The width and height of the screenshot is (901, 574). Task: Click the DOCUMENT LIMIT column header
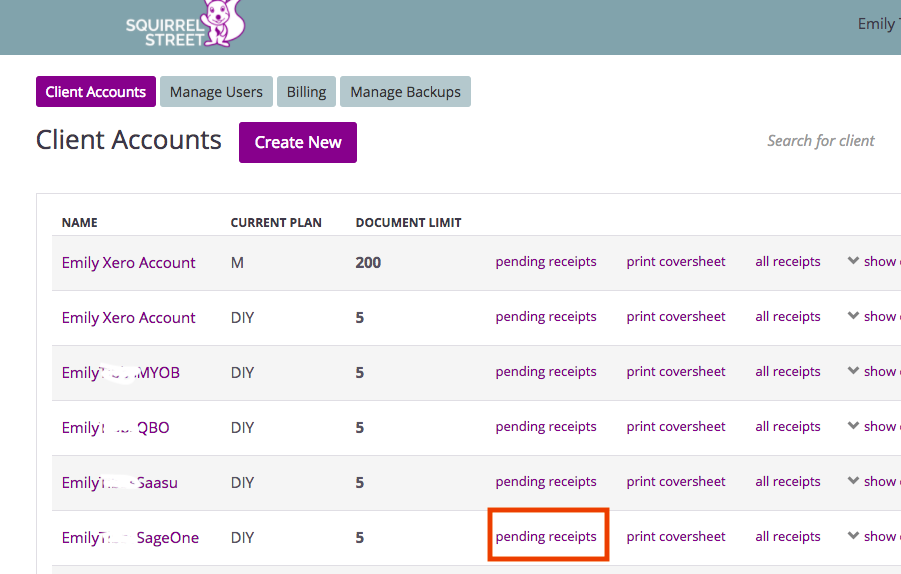coord(409,223)
